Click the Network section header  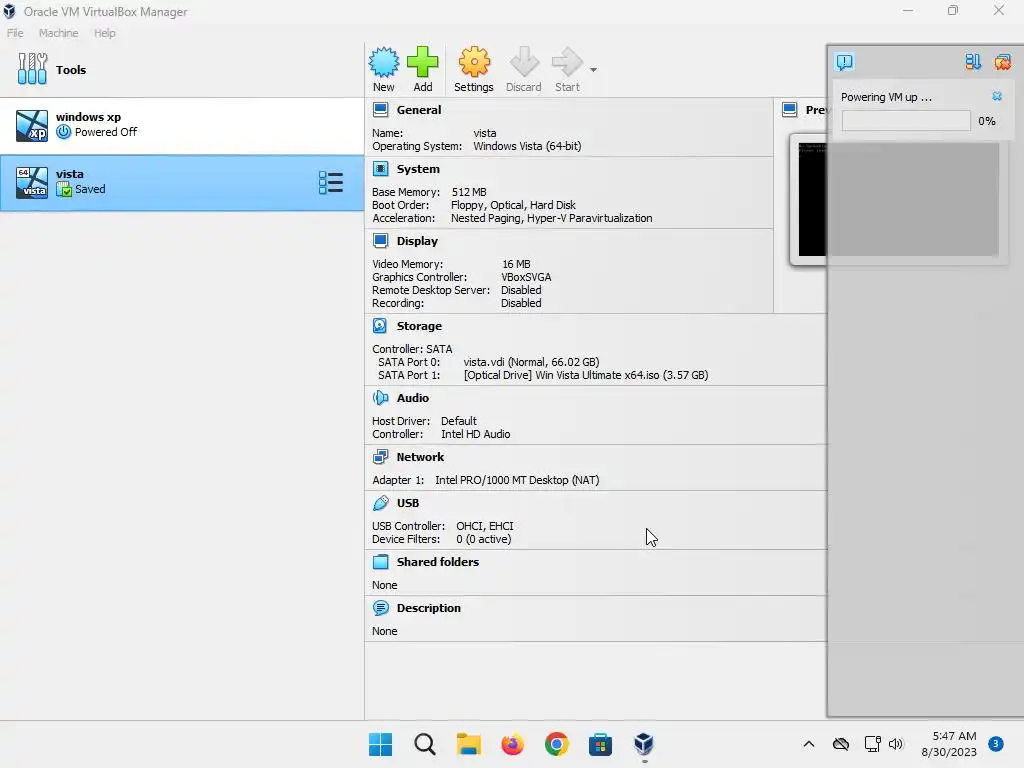pyautogui.click(x=420, y=457)
